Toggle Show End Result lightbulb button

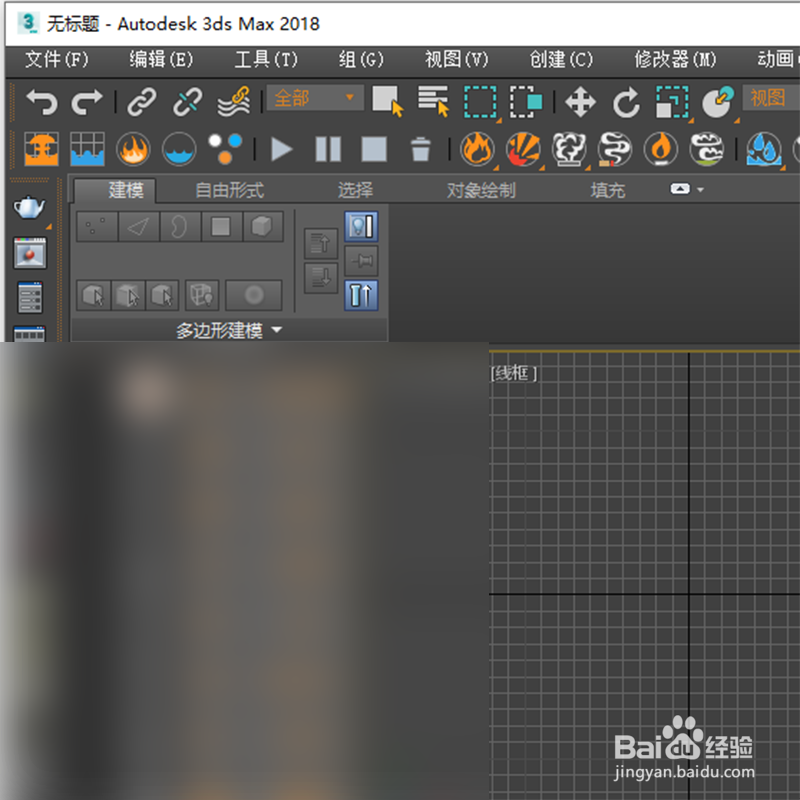click(x=361, y=226)
